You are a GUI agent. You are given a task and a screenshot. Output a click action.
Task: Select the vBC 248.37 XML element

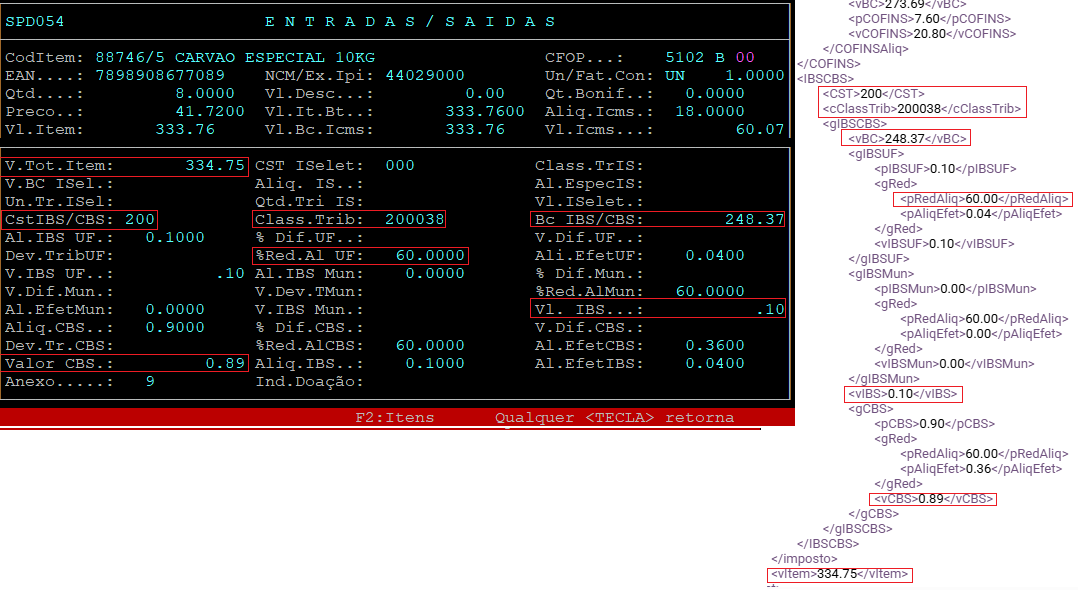click(x=905, y=138)
